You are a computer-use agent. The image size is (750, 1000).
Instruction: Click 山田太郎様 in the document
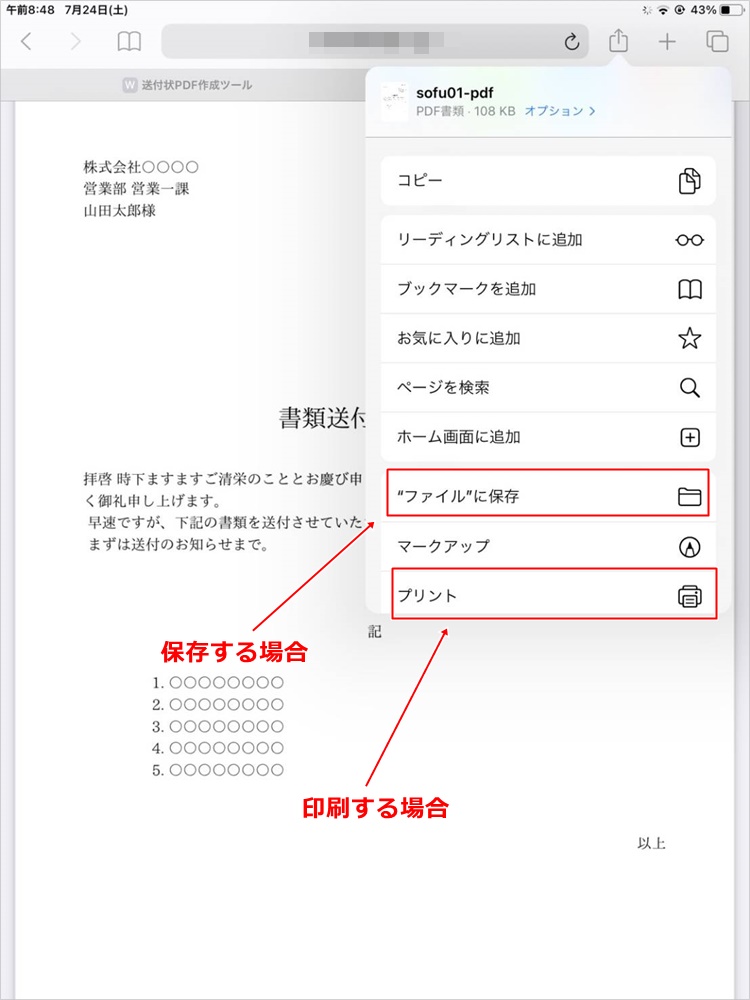click(x=119, y=210)
